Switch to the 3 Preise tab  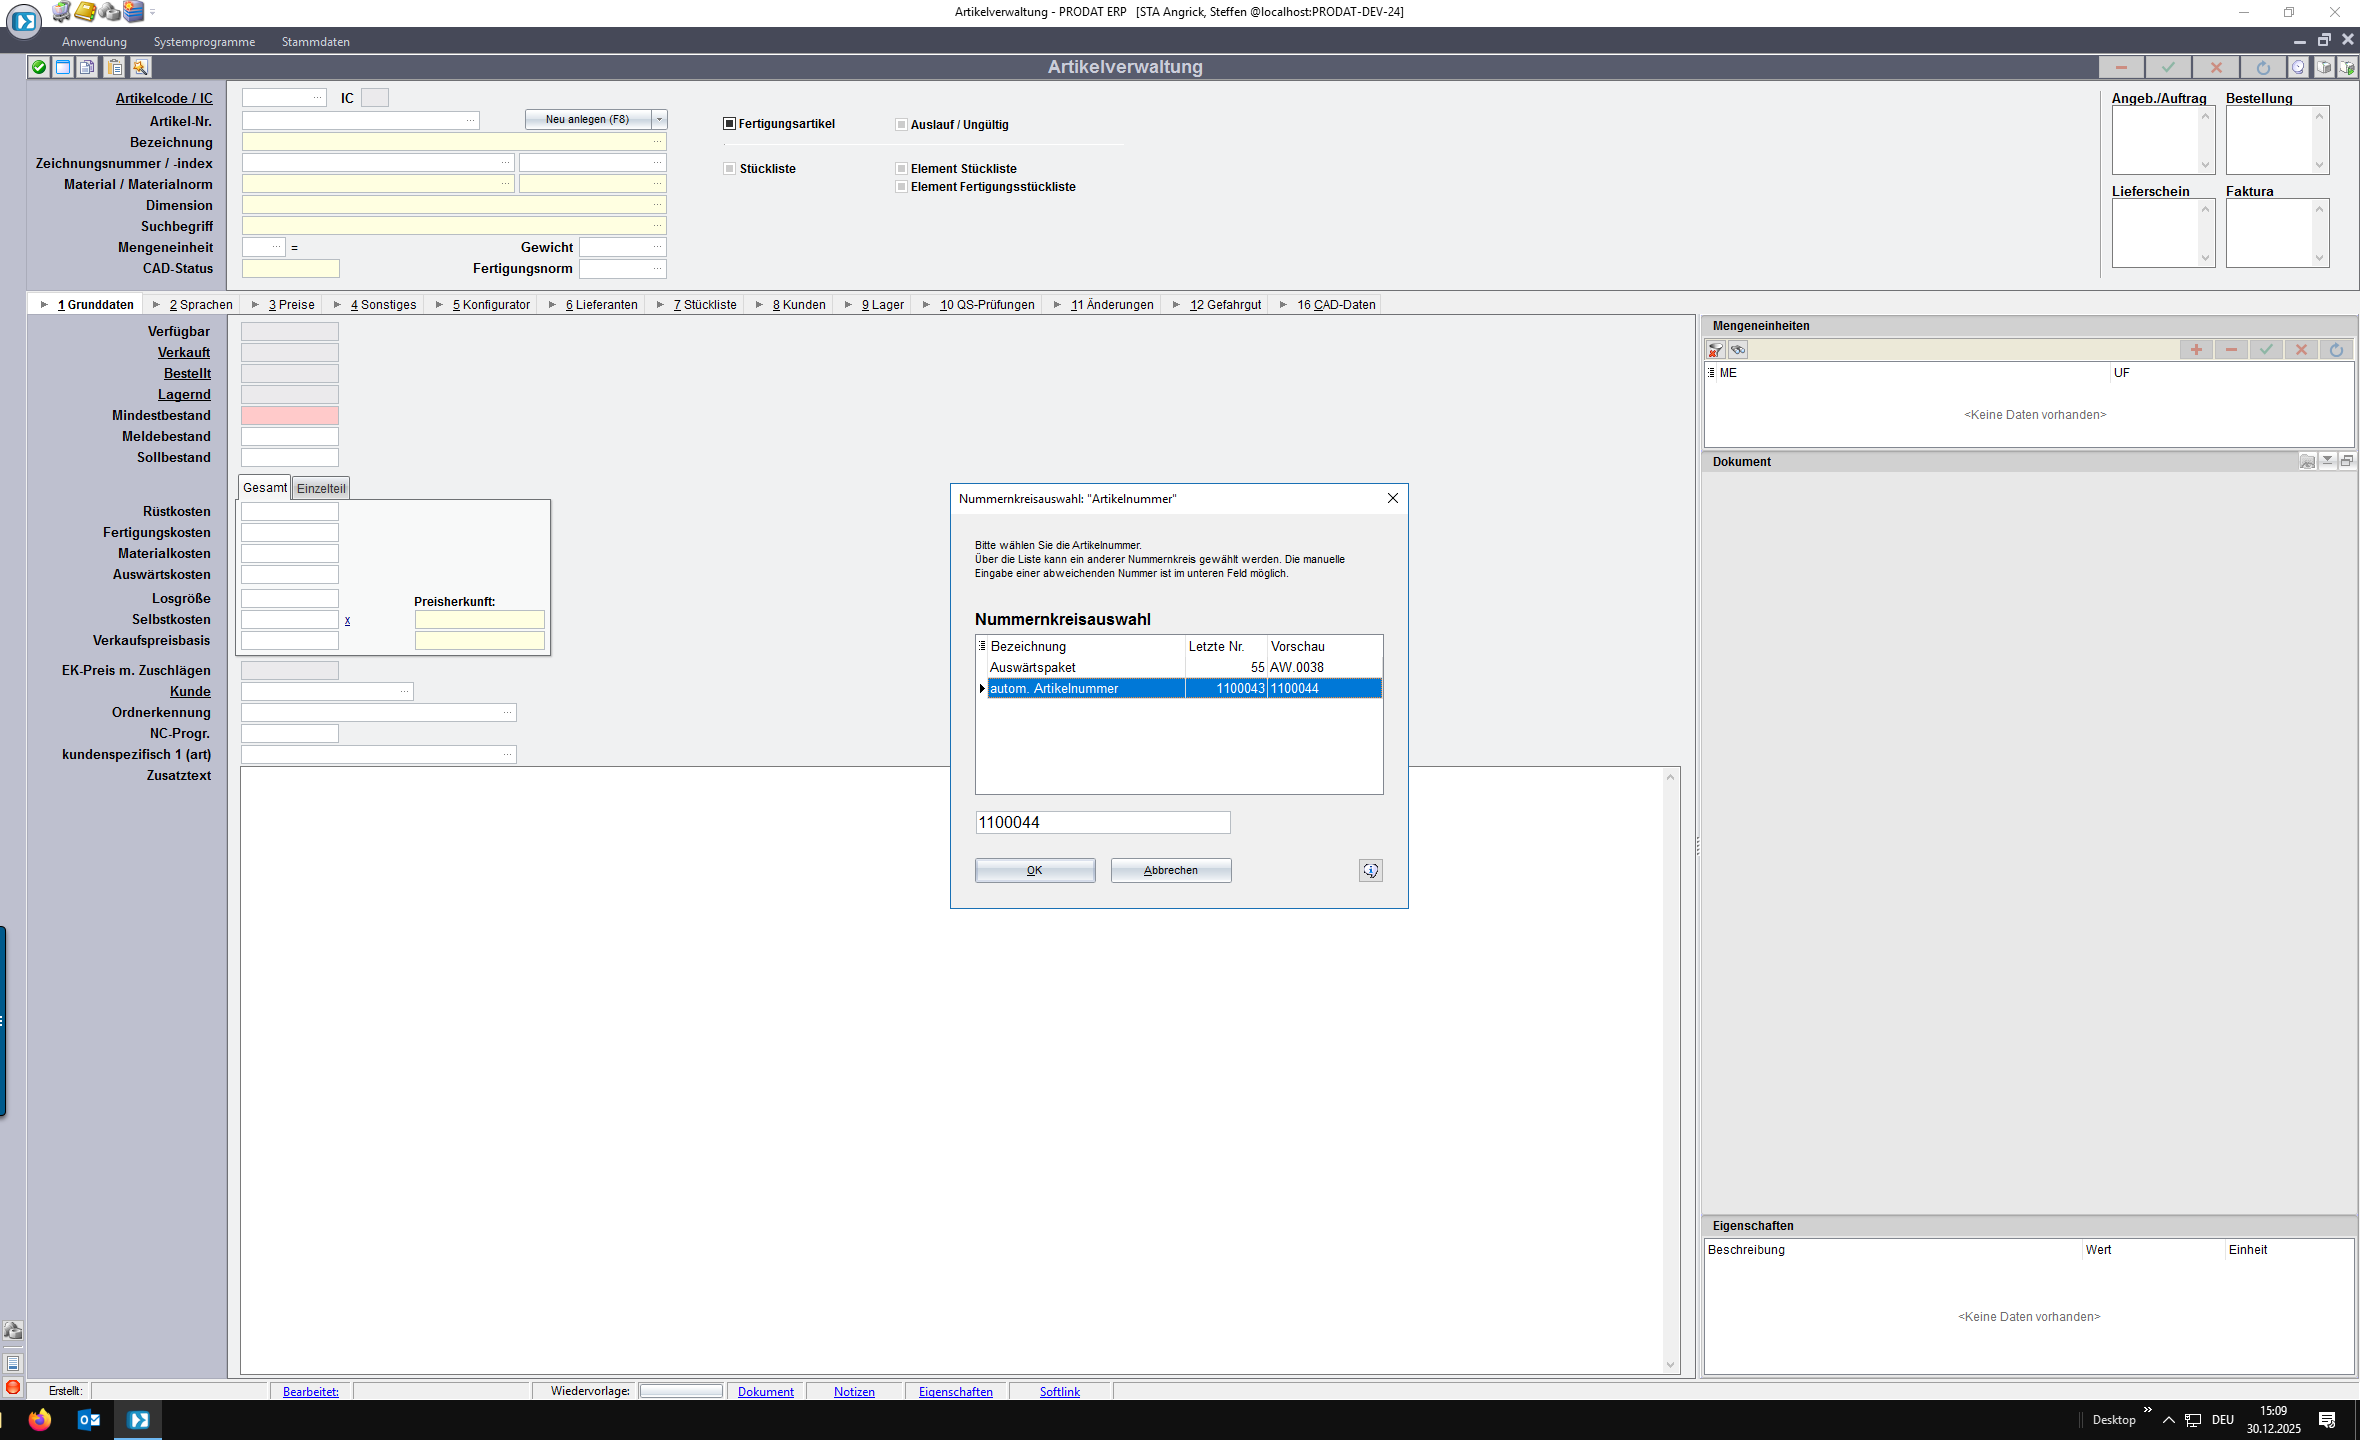pyautogui.click(x=291, y=305)
